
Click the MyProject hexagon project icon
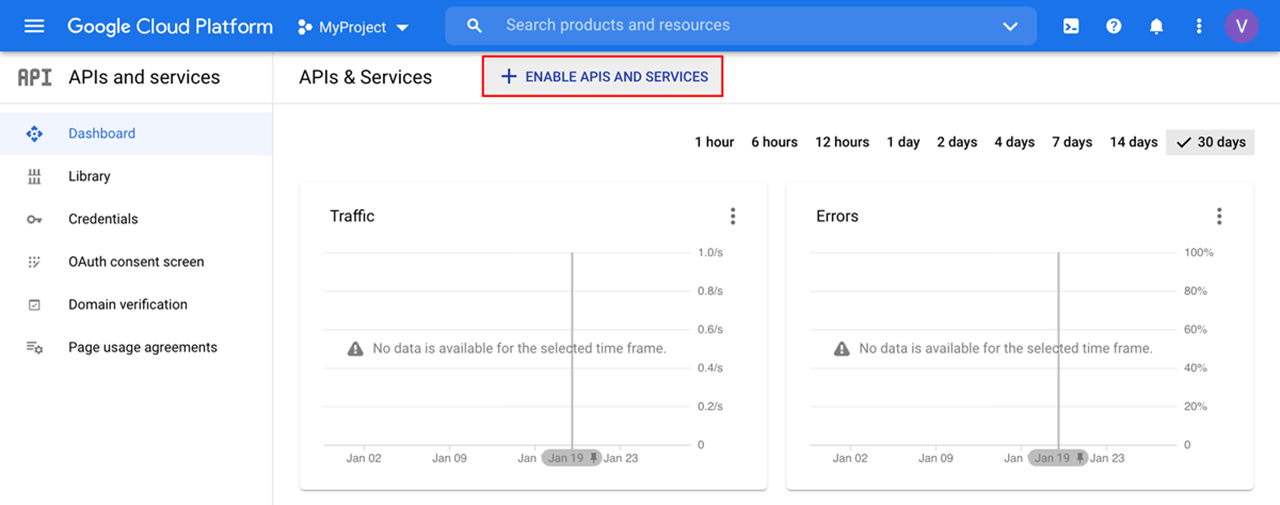point(305,27)
